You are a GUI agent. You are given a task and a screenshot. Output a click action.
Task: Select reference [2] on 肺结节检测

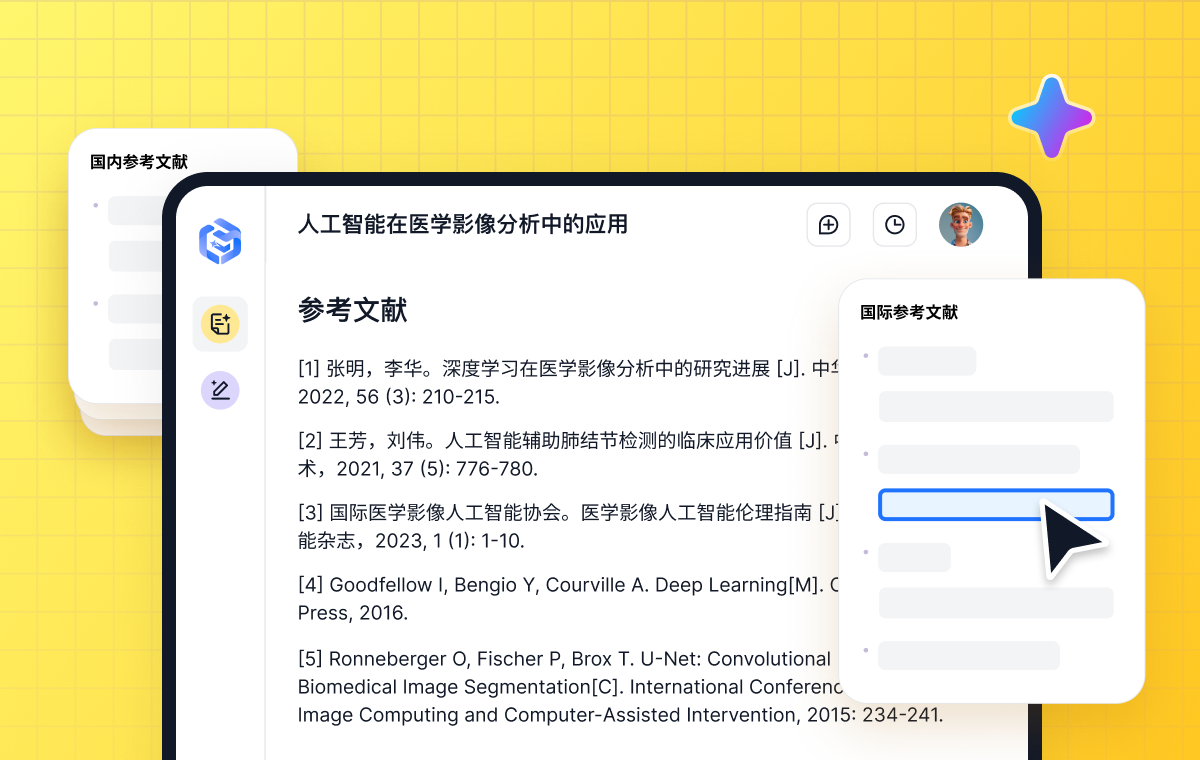tap(560, 454)
